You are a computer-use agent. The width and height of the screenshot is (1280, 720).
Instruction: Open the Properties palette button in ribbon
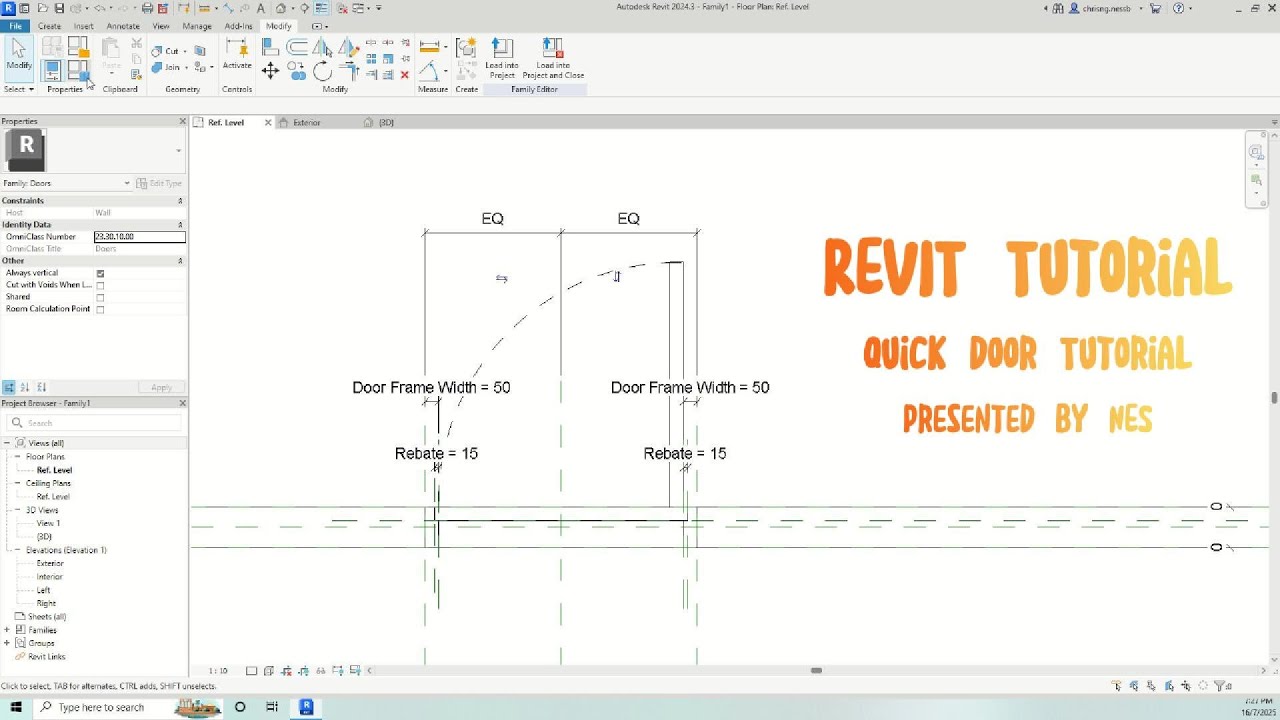52,70
